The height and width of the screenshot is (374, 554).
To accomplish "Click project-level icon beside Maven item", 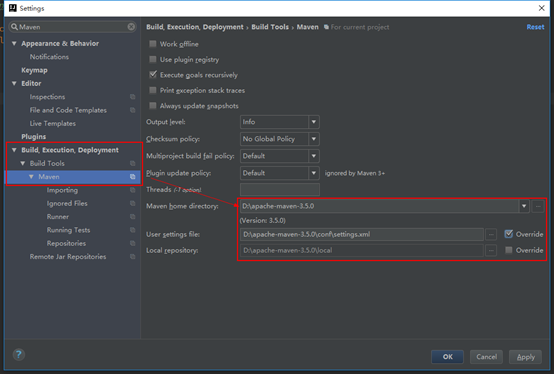I will pos(132,177).
